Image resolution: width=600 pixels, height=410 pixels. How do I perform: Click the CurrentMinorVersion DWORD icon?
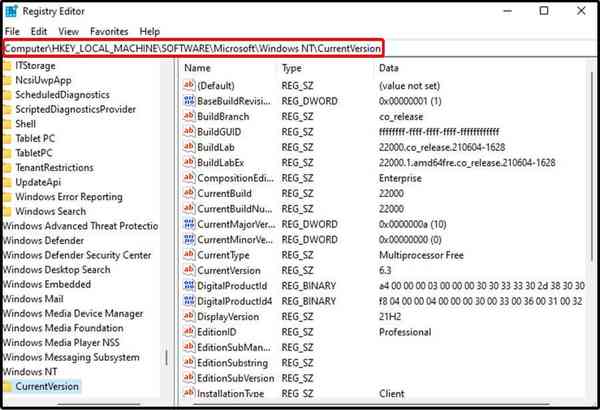[189, 239]
